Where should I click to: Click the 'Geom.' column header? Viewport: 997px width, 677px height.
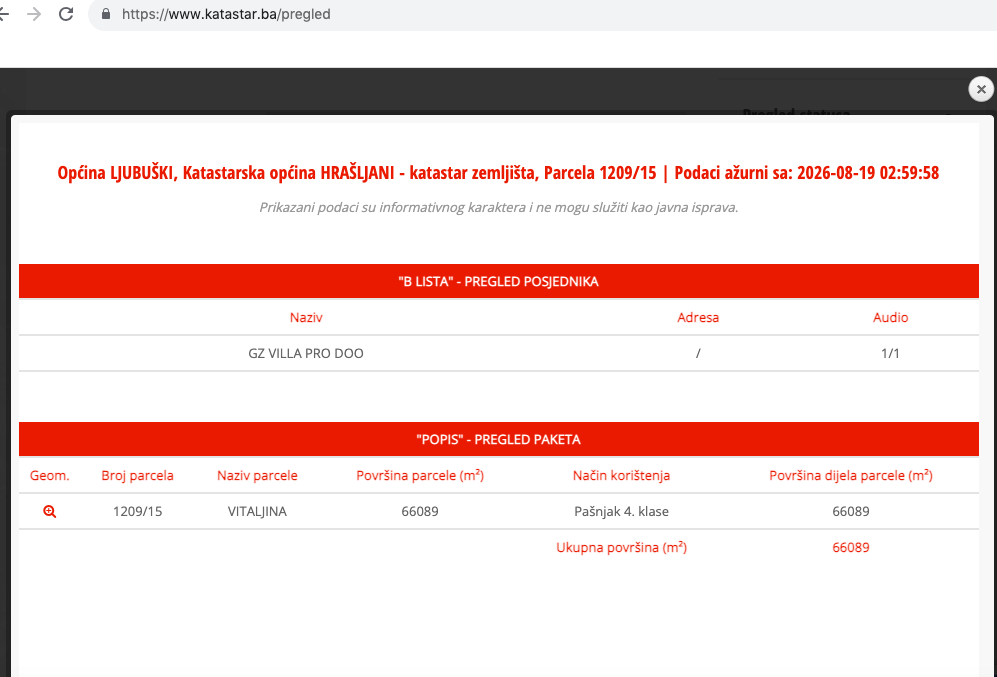50,475
